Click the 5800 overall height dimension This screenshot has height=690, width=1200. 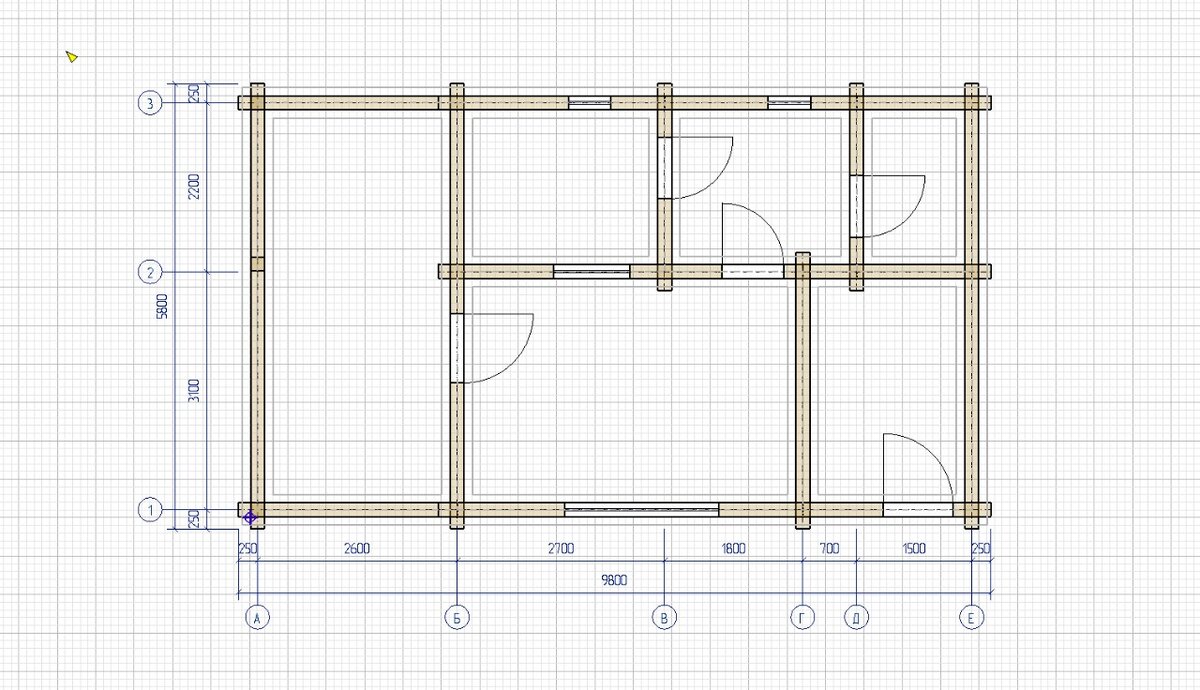164,306
